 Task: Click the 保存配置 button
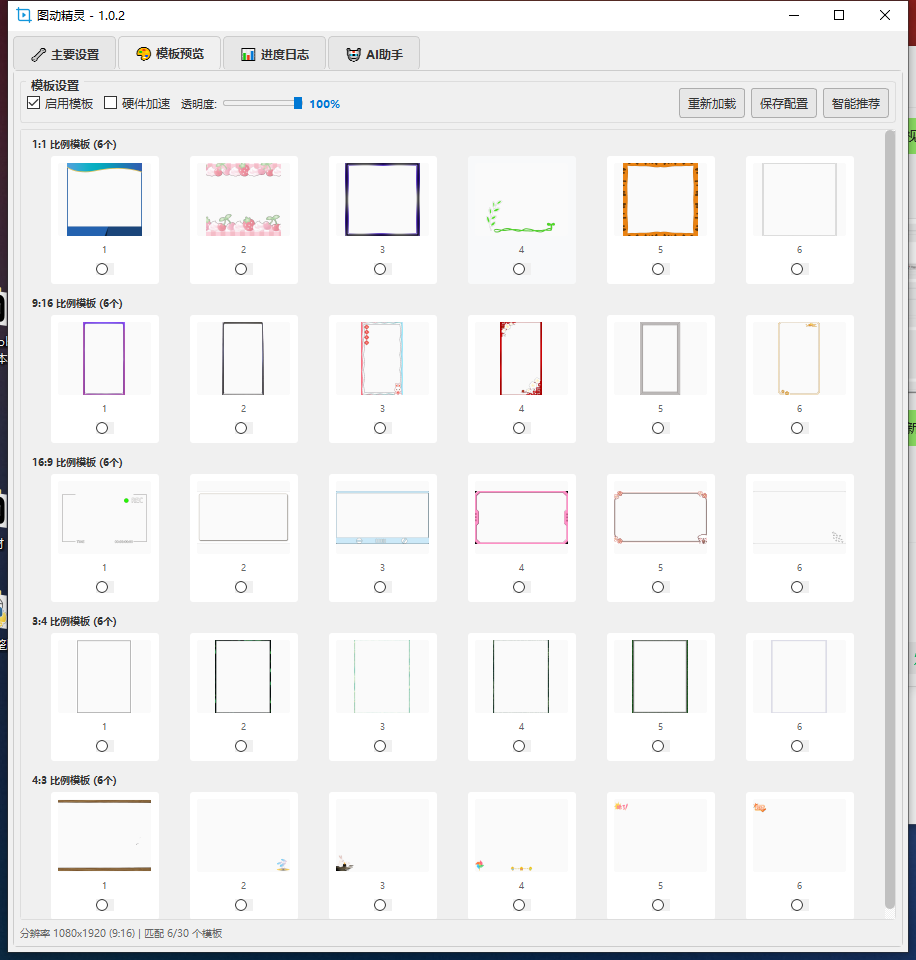pyautogui.click(x=784, y=103)
